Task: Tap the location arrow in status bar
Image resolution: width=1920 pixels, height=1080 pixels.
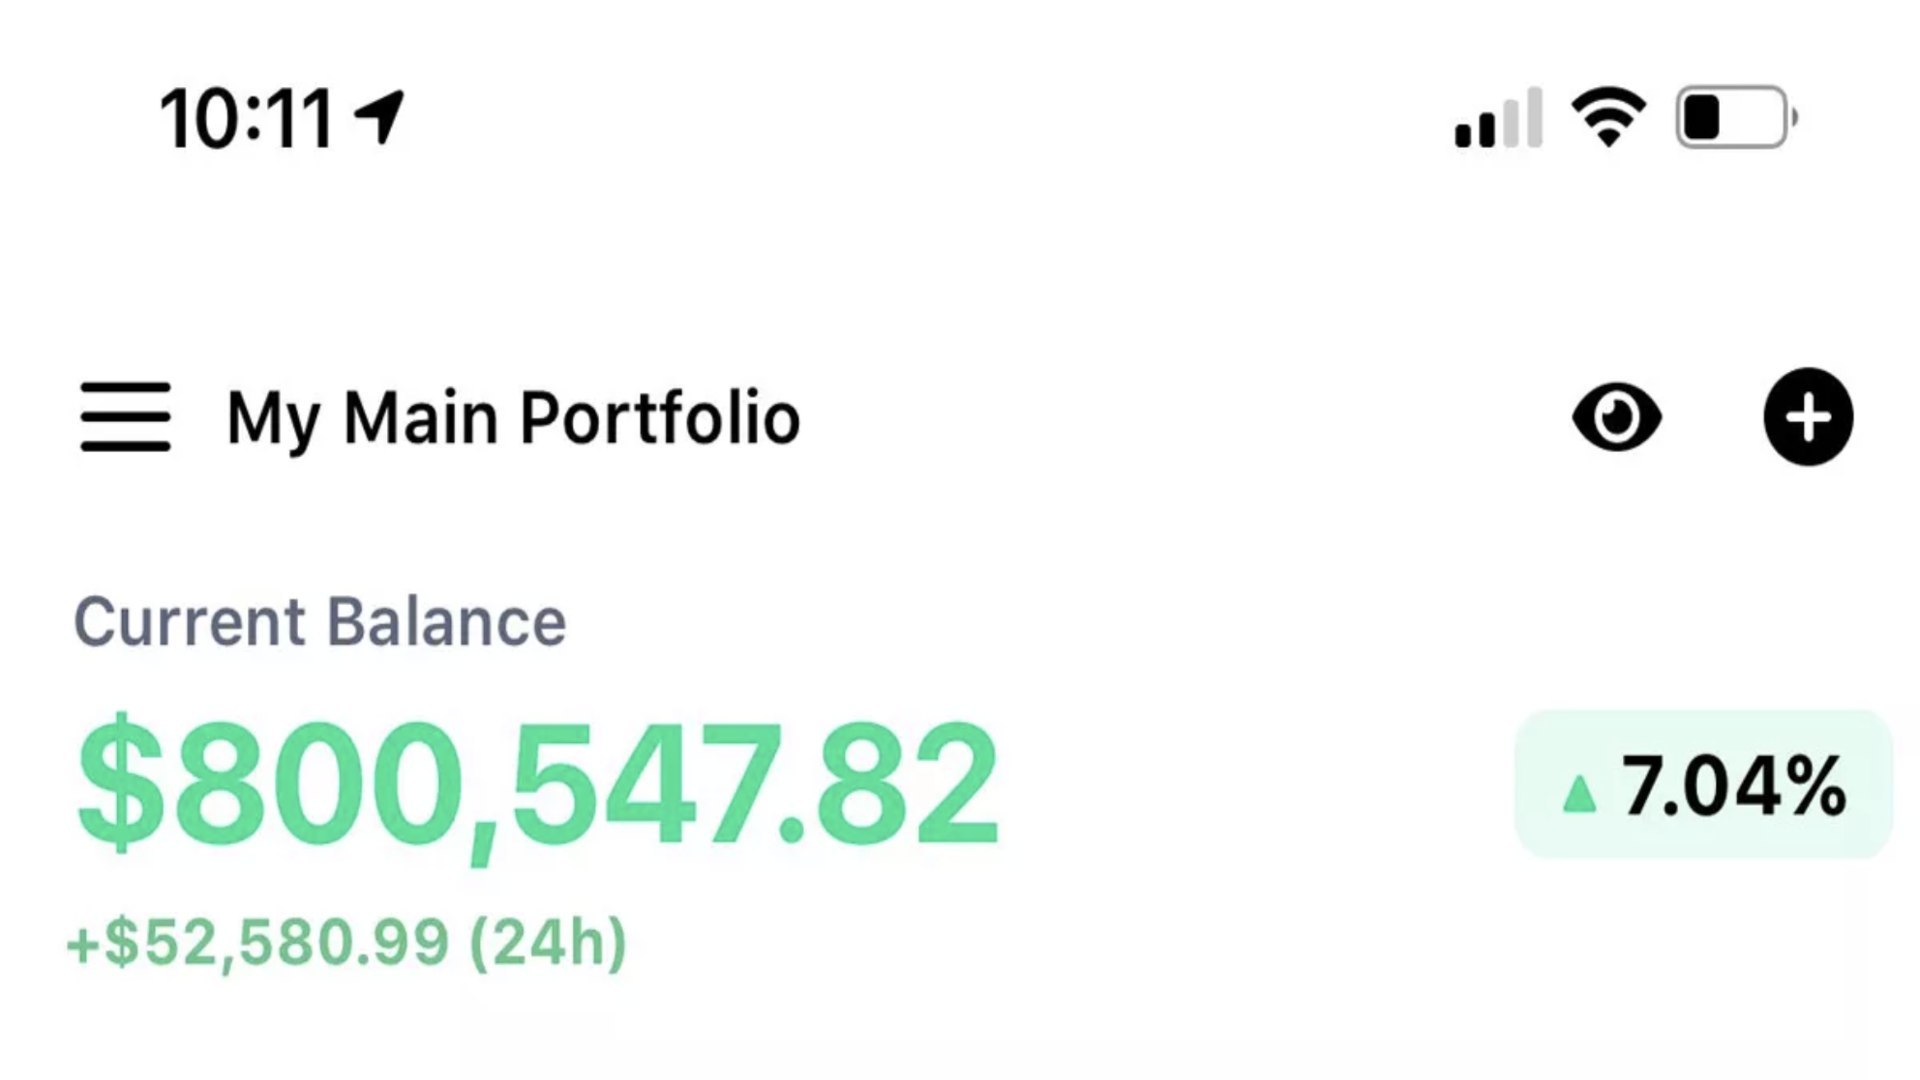Action: pyautogui.click(x=380, y=117)
